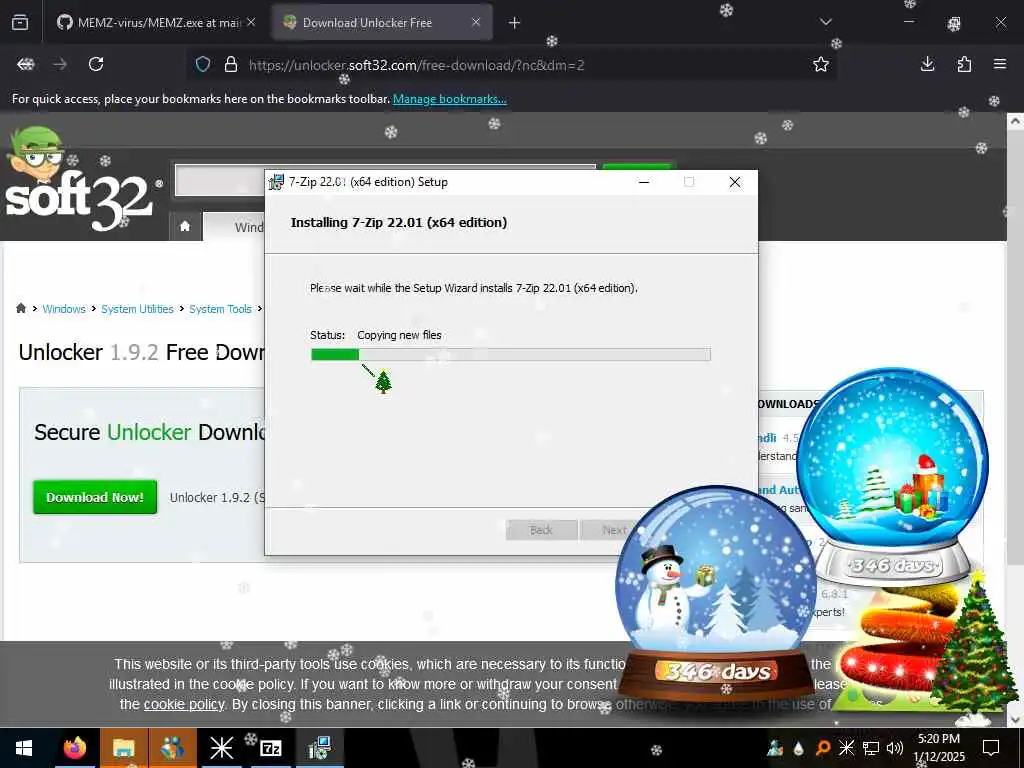Click the orange magnifier tray icon

[823, 748]
